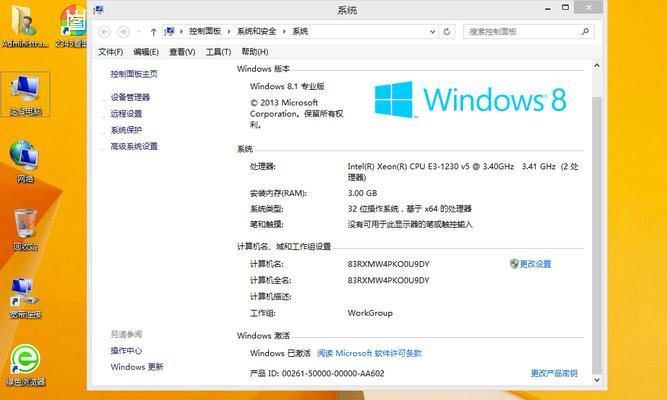The width and height of the screenshot is (667, 400).
Task: Expand the arrow after 系统和安全 breadcrumb
Action: 284,31
